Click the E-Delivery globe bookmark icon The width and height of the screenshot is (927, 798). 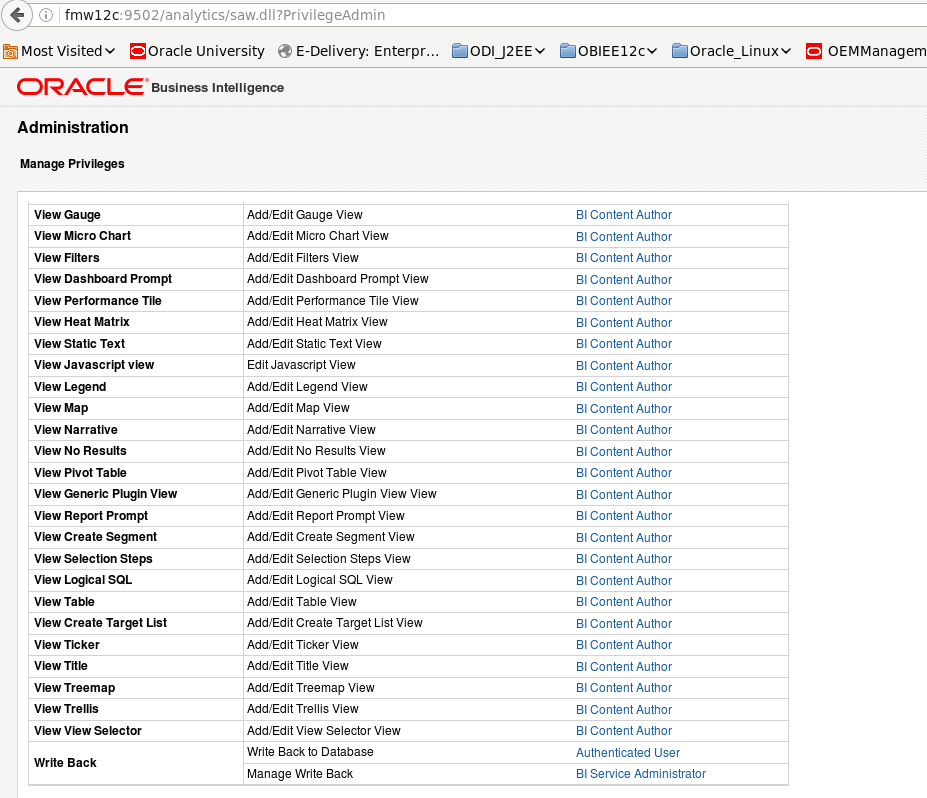(x=285, y=51)
